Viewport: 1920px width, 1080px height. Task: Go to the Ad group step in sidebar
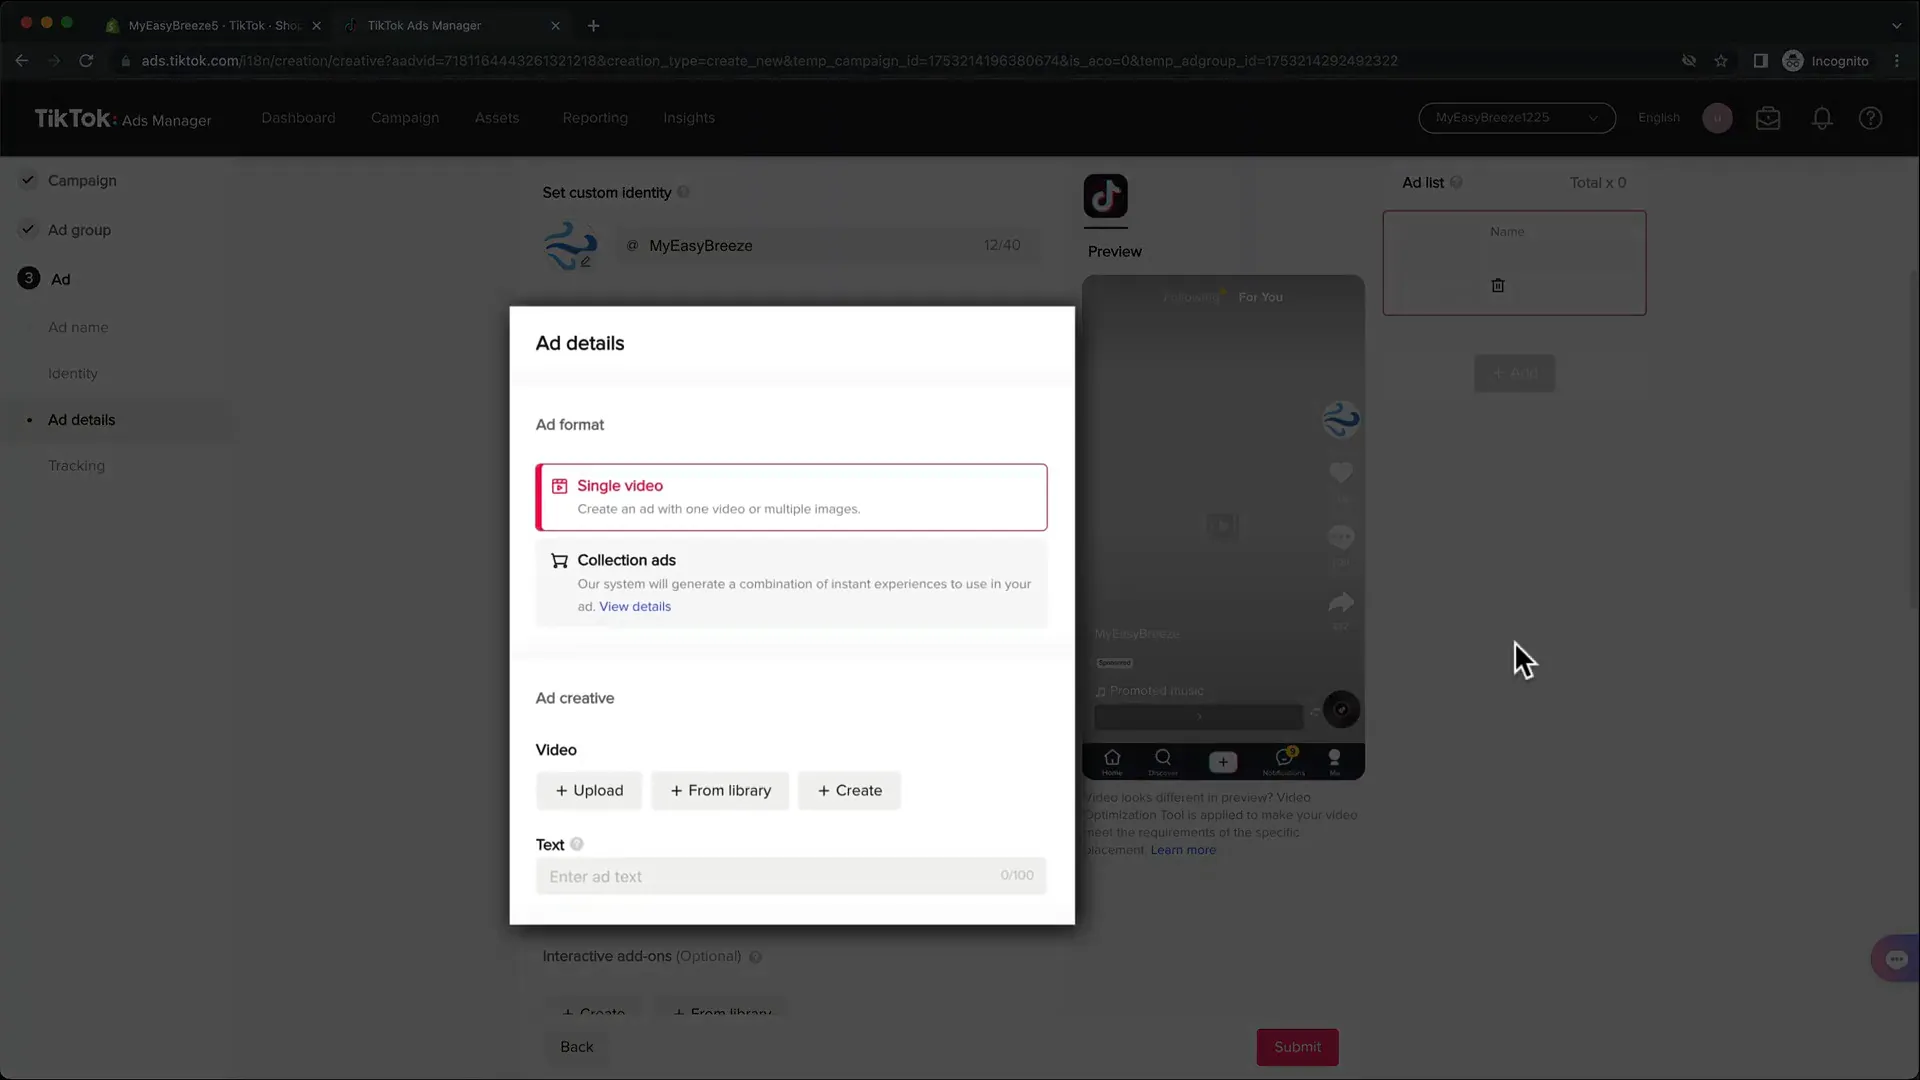[79, 230]
